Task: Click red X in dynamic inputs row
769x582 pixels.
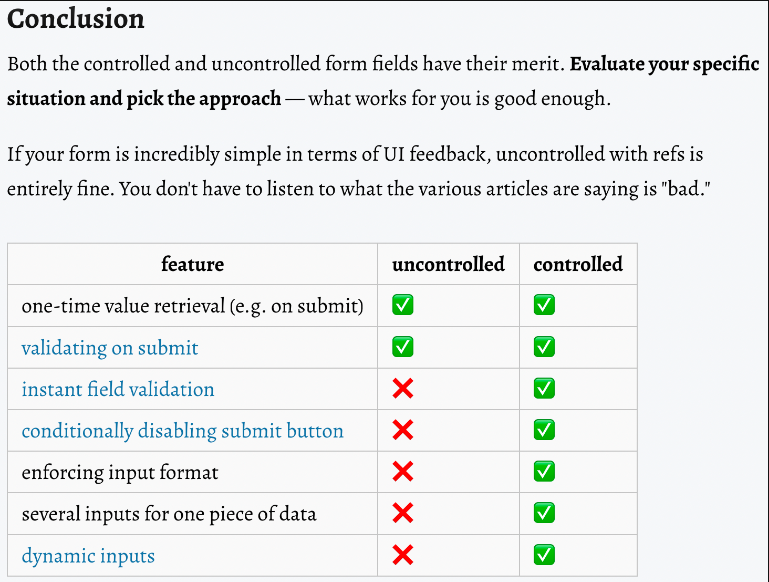Action: point(403,555)
